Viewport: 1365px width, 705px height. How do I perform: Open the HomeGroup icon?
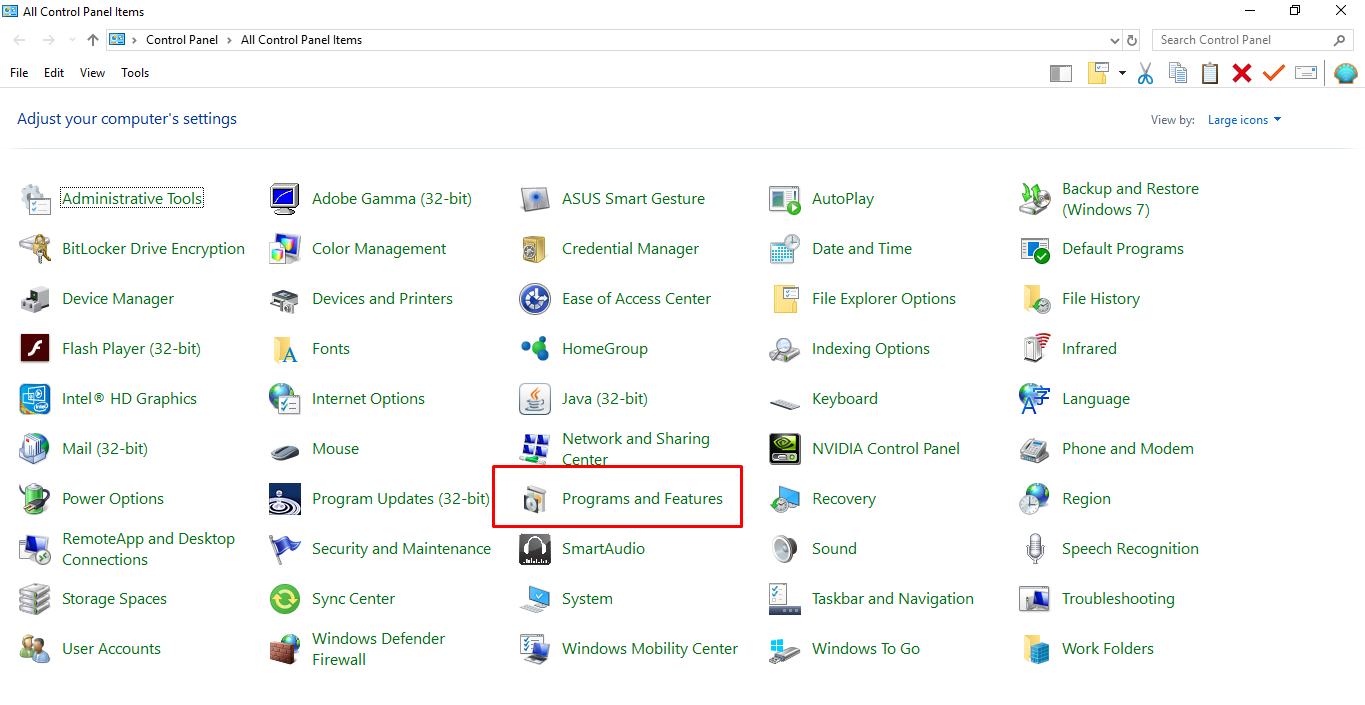pos(535,349)
